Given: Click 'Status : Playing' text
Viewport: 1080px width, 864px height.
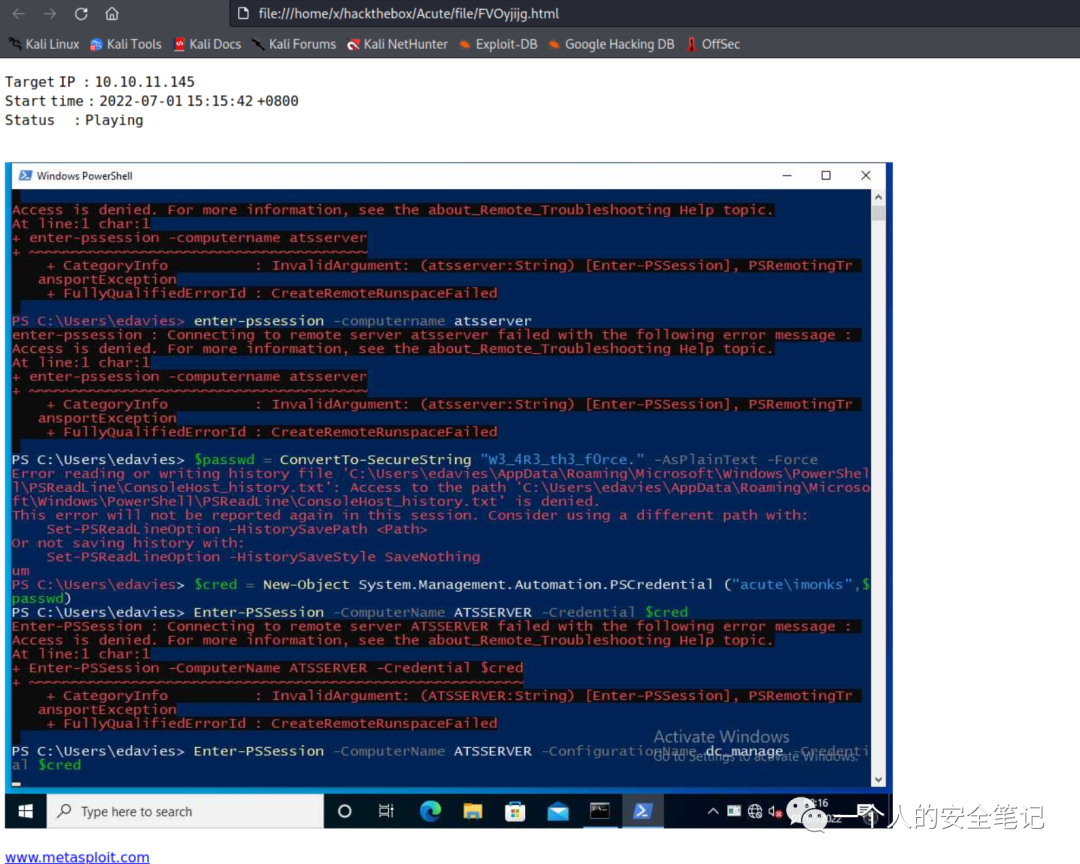Looking at the screenshot, I should coord(74,121).
